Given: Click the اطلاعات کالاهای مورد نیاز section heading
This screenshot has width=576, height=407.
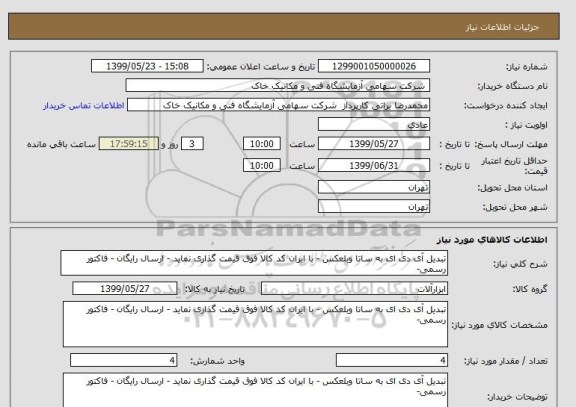Looking at the screenshot, I should pos(492,240).
